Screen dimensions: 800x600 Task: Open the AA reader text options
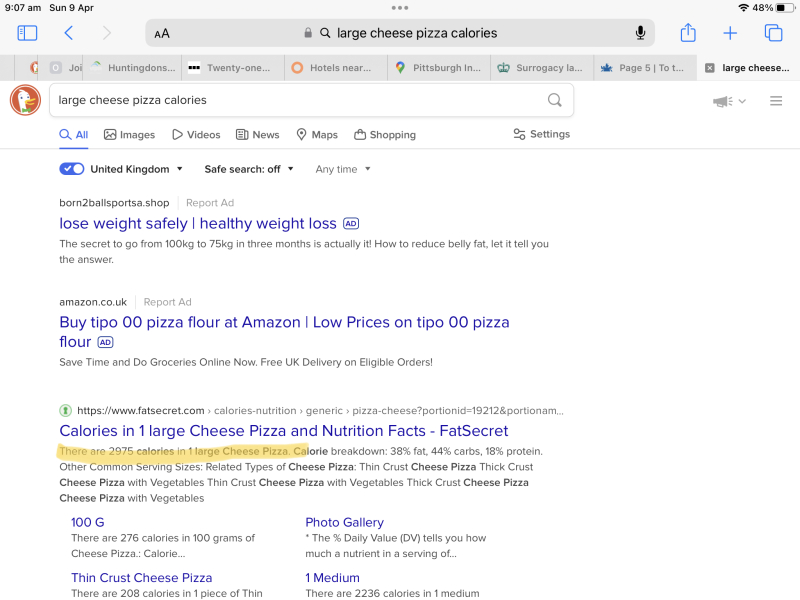[162, 34]
